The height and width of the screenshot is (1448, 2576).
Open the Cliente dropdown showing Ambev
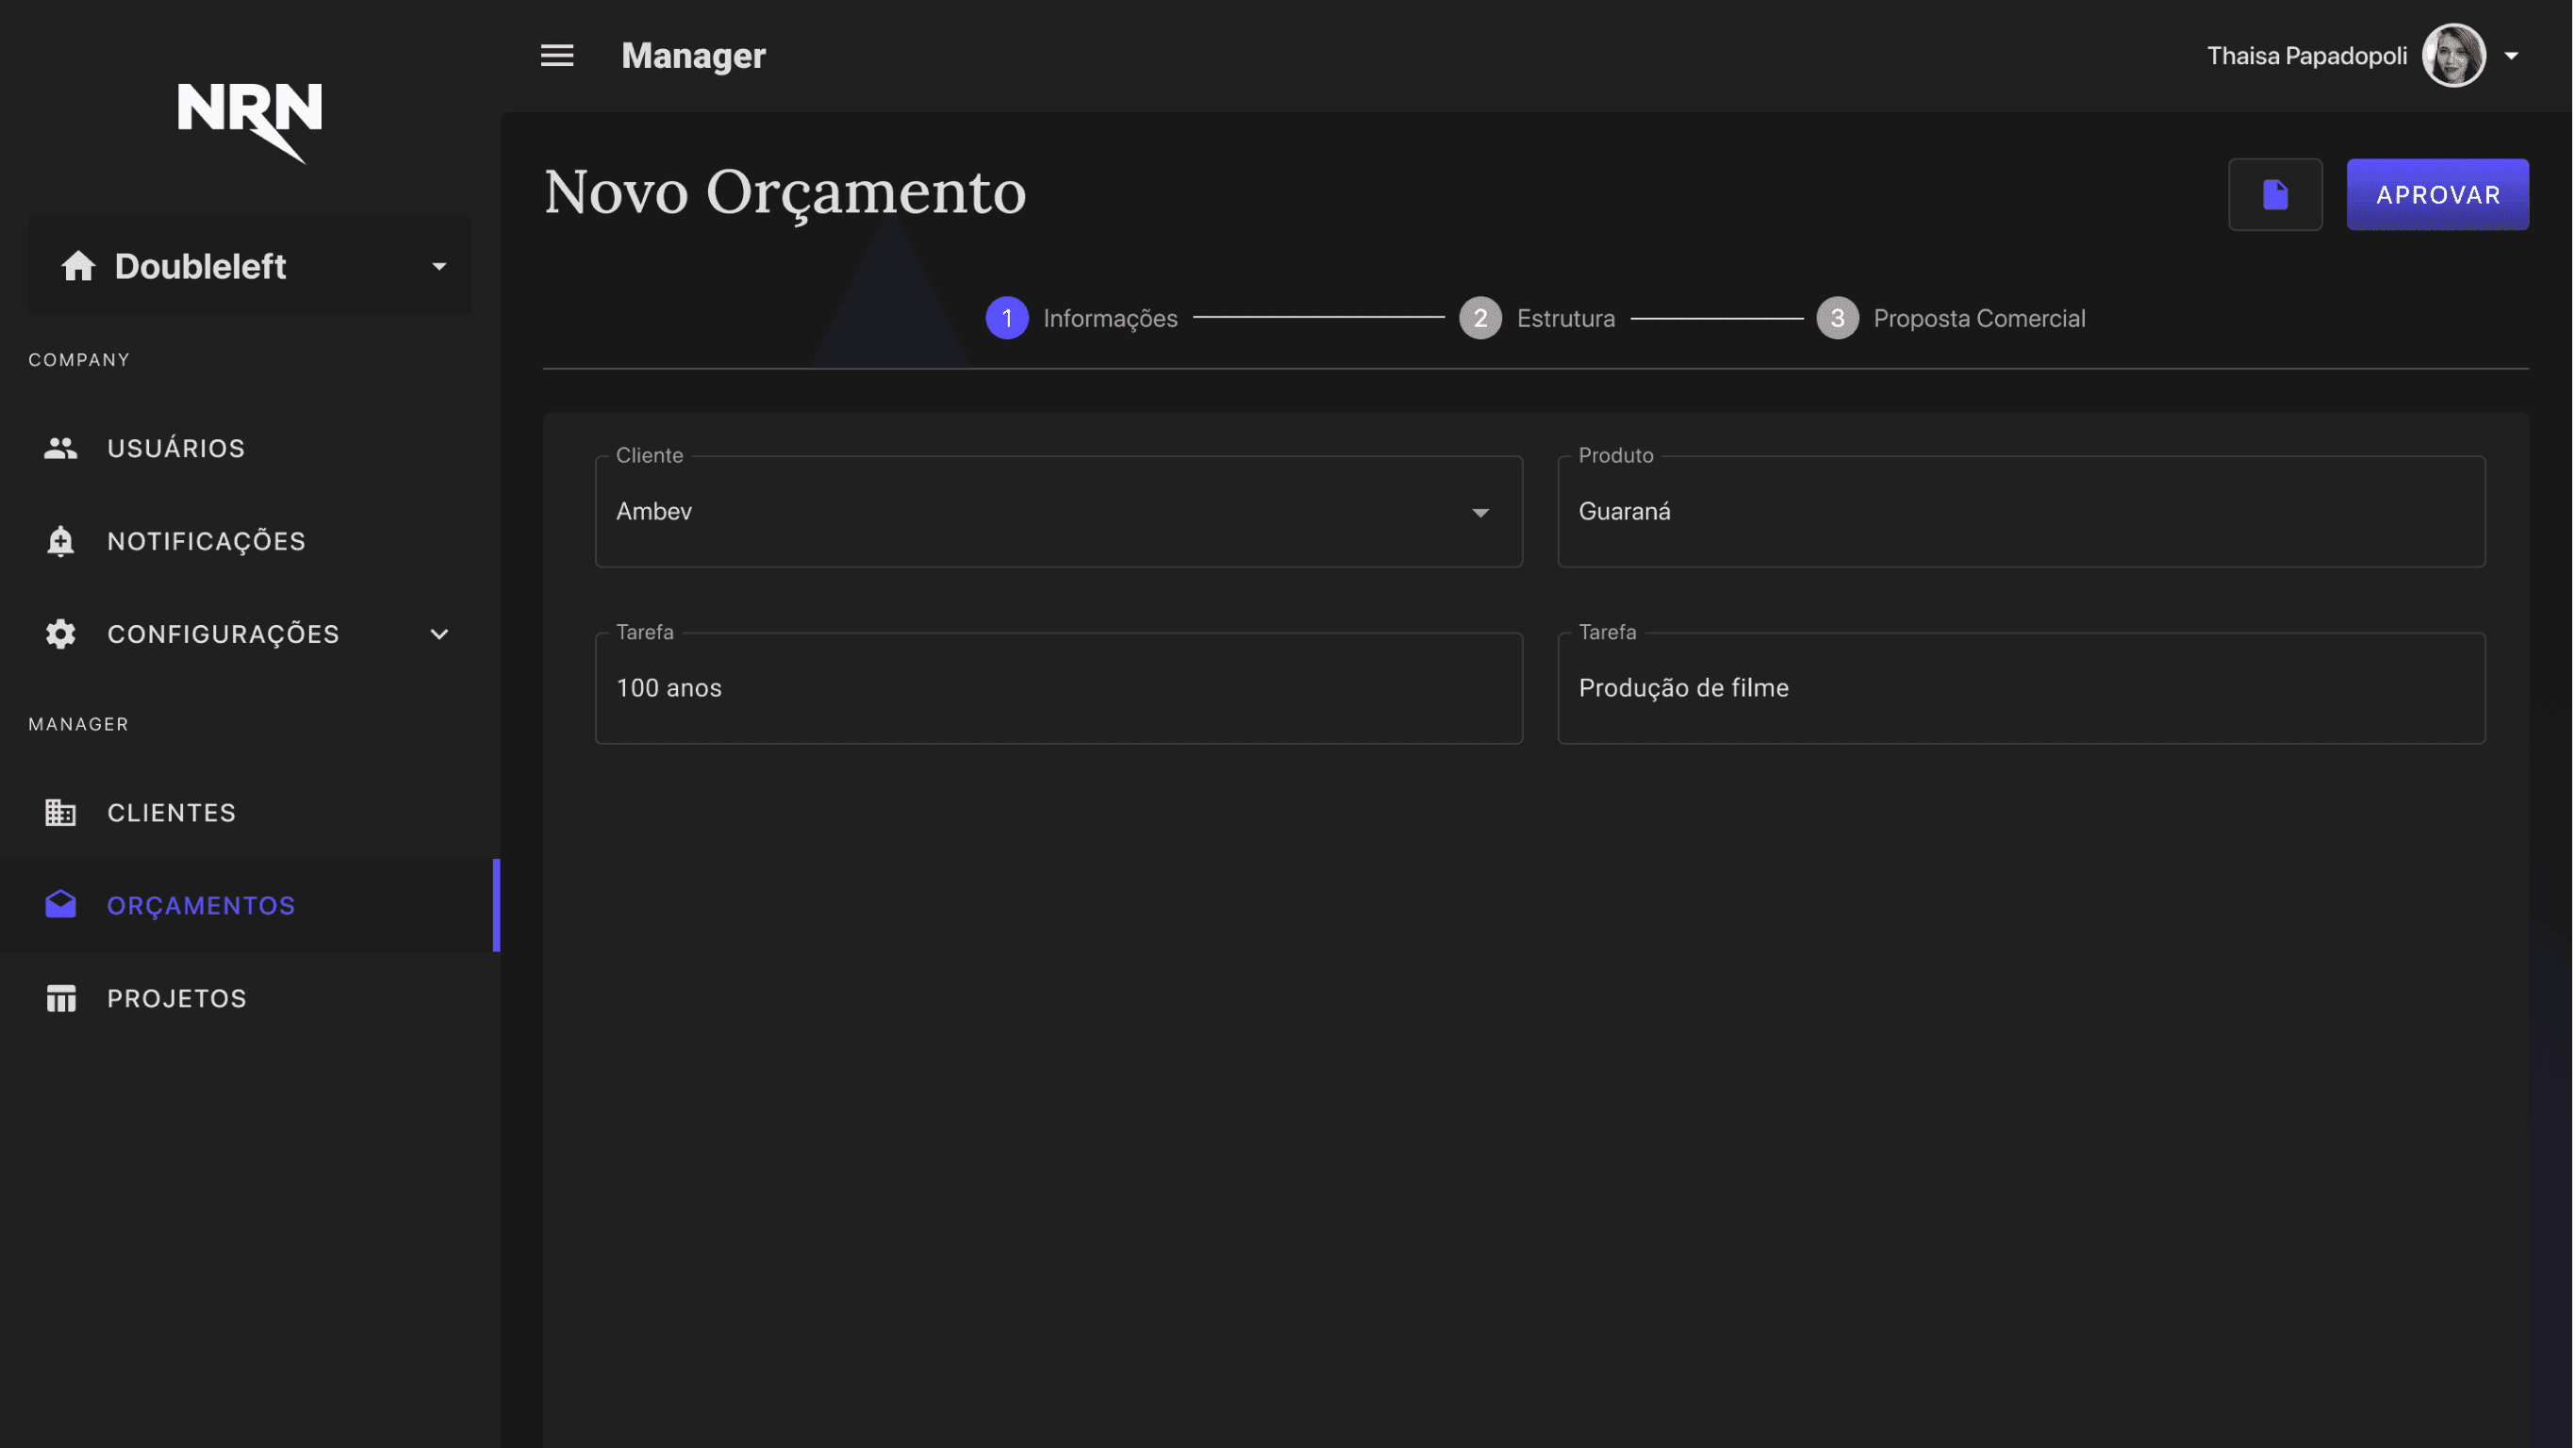pos(1058,512)
